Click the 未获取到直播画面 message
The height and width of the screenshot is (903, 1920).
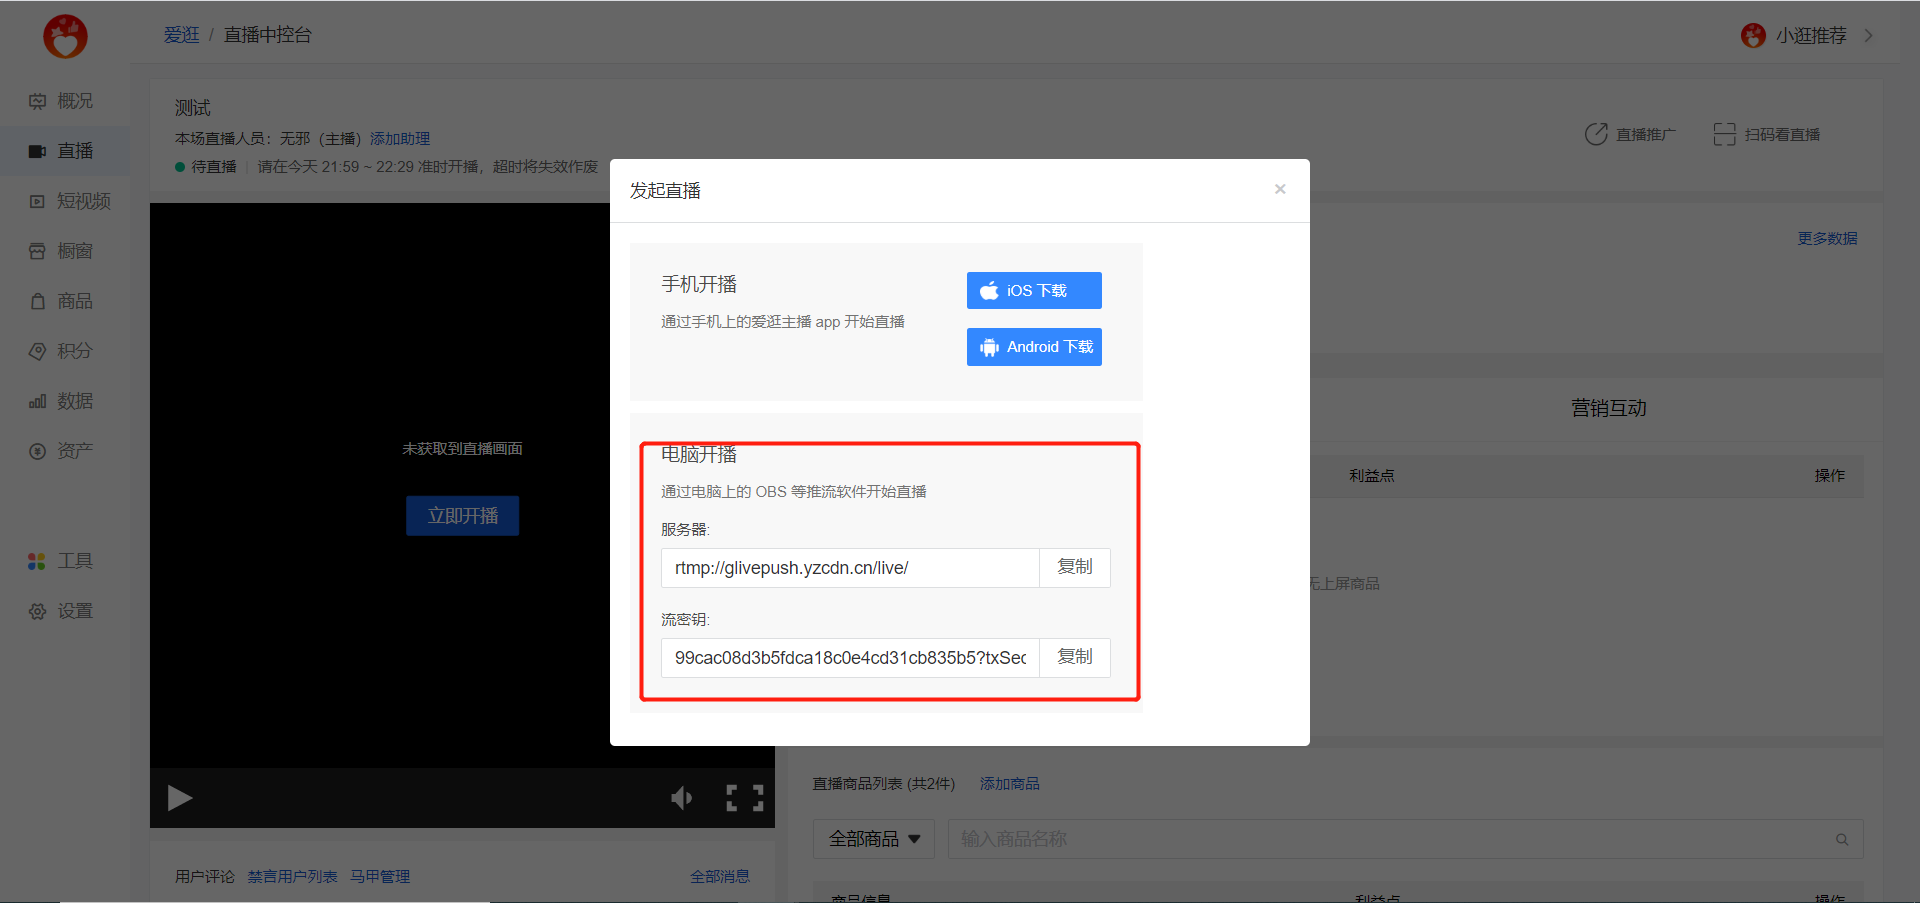(462, 449)
